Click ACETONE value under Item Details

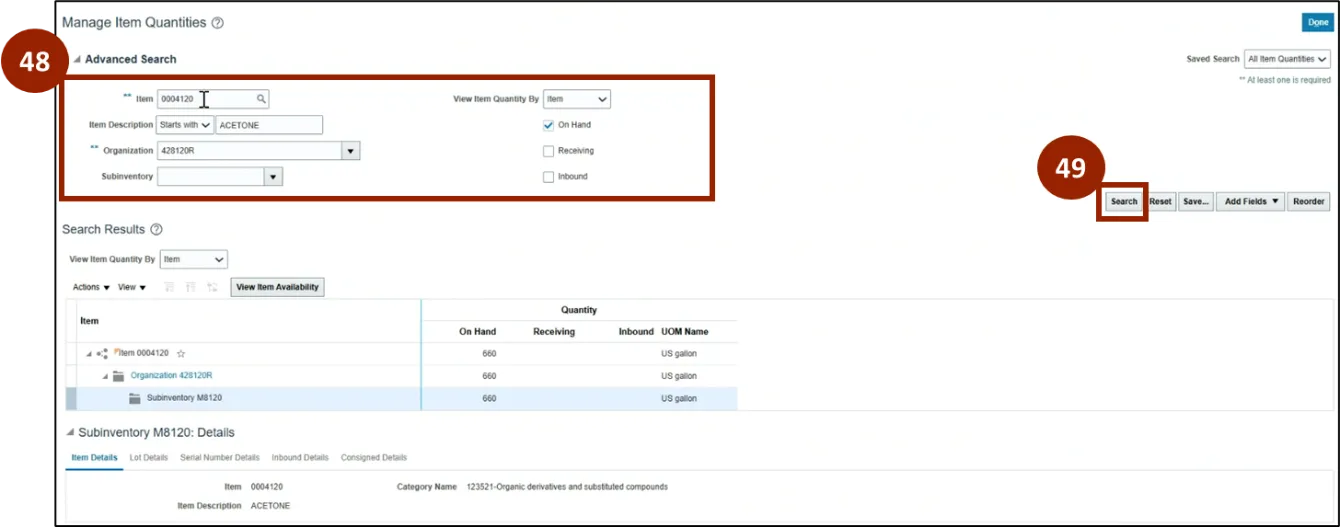(270, 506)
